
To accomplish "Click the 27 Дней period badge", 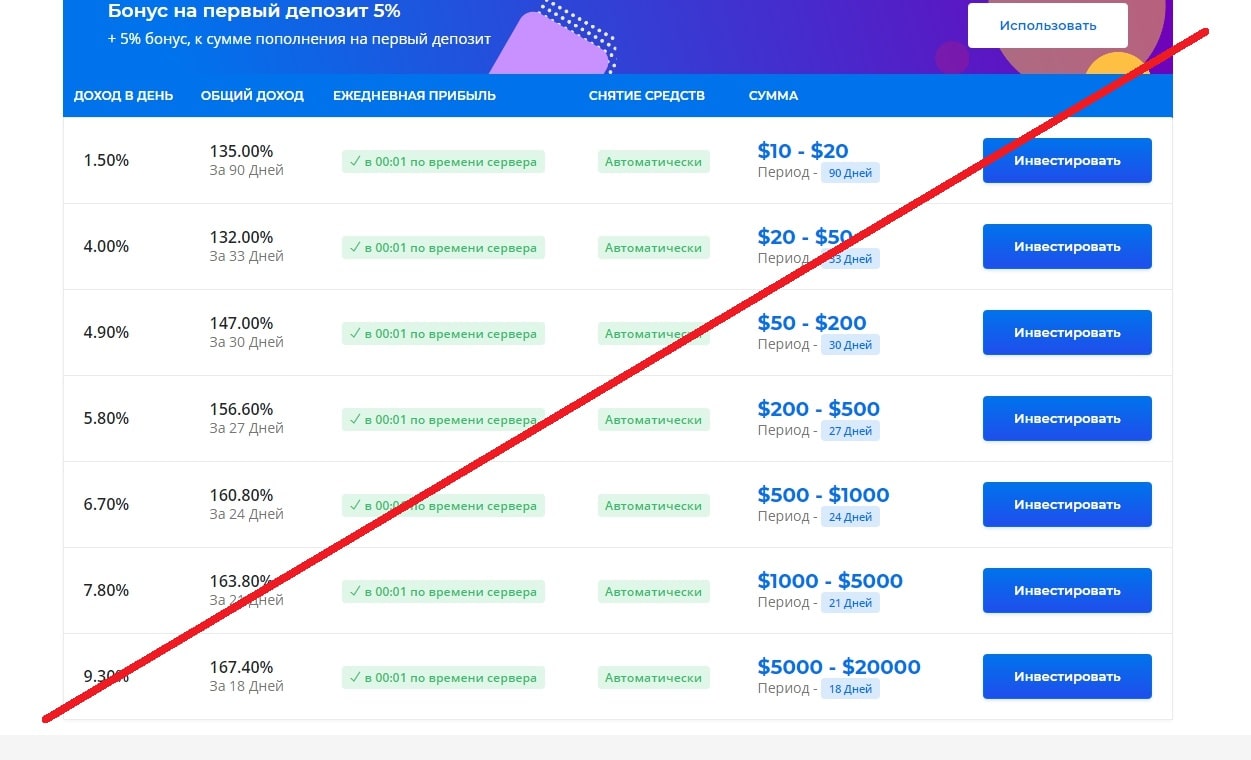I will click(x=850, y=431).
